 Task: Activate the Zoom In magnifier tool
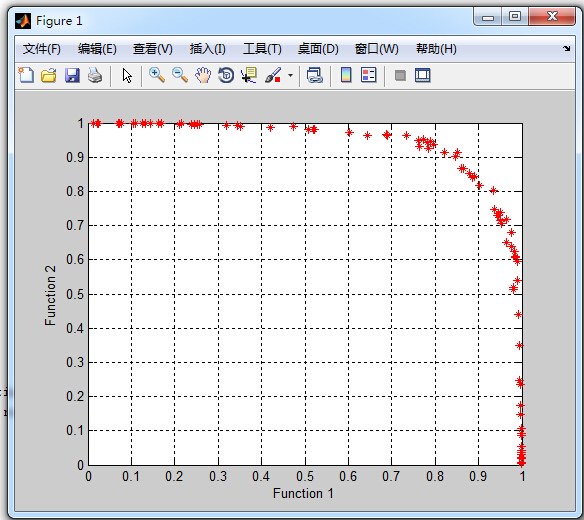tap(157, 75)
